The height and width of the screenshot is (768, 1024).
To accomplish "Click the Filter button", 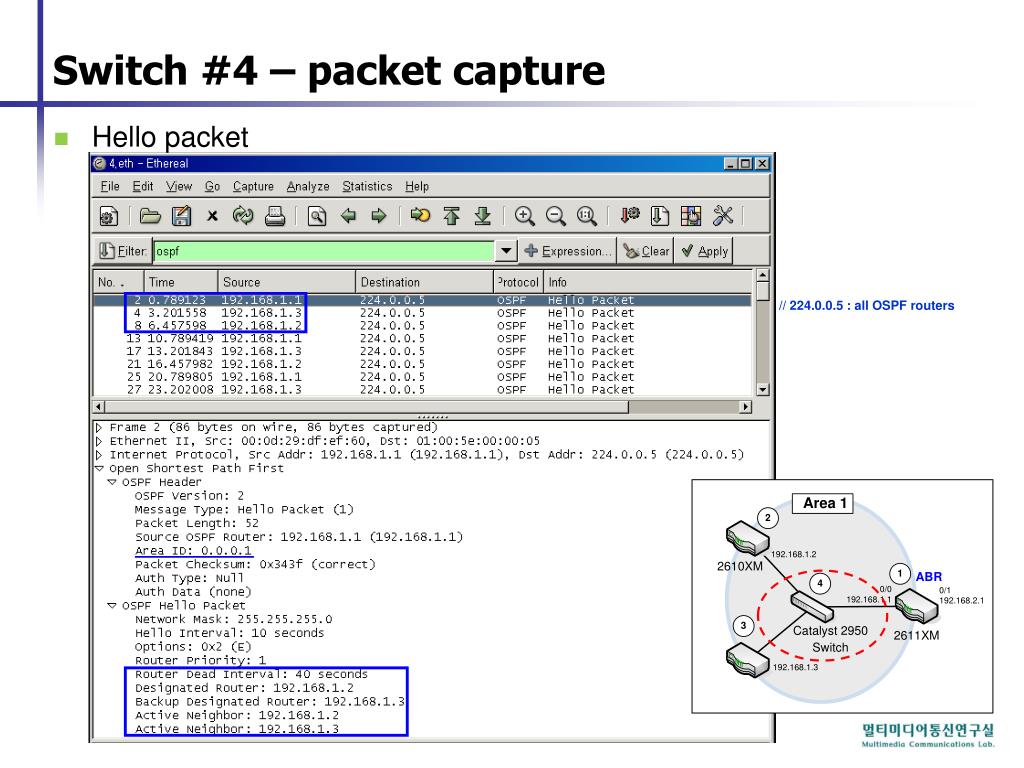I will coord(122,251).
